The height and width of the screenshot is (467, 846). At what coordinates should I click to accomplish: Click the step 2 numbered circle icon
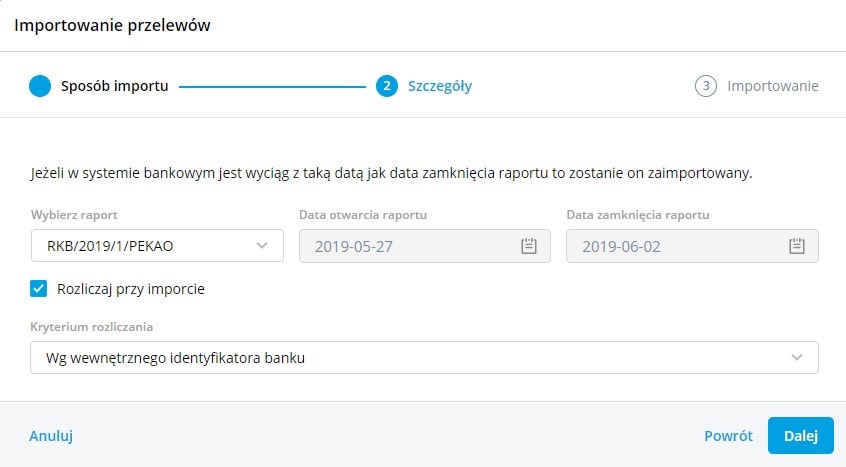pyautogui.click(x=386, y=86)
